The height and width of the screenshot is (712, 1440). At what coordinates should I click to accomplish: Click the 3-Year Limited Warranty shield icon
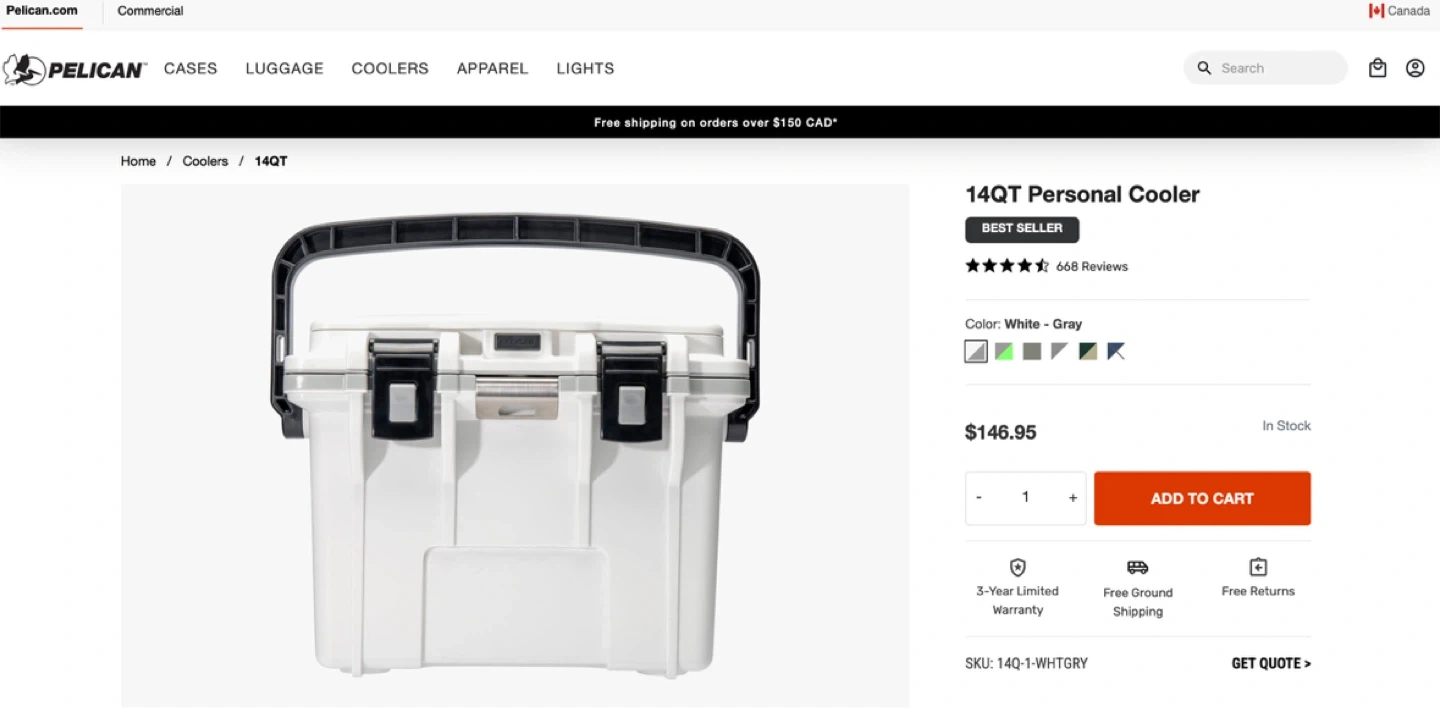tap(1018, 567)
